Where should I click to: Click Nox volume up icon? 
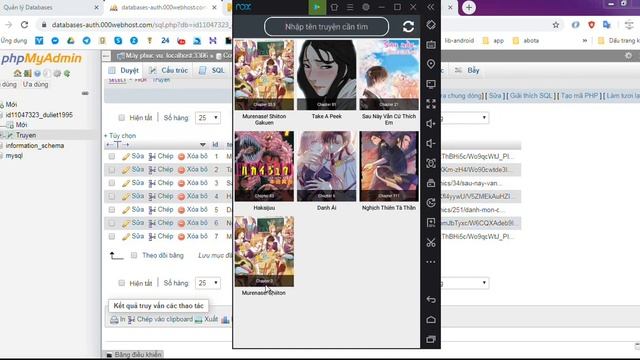pos(431,124)
